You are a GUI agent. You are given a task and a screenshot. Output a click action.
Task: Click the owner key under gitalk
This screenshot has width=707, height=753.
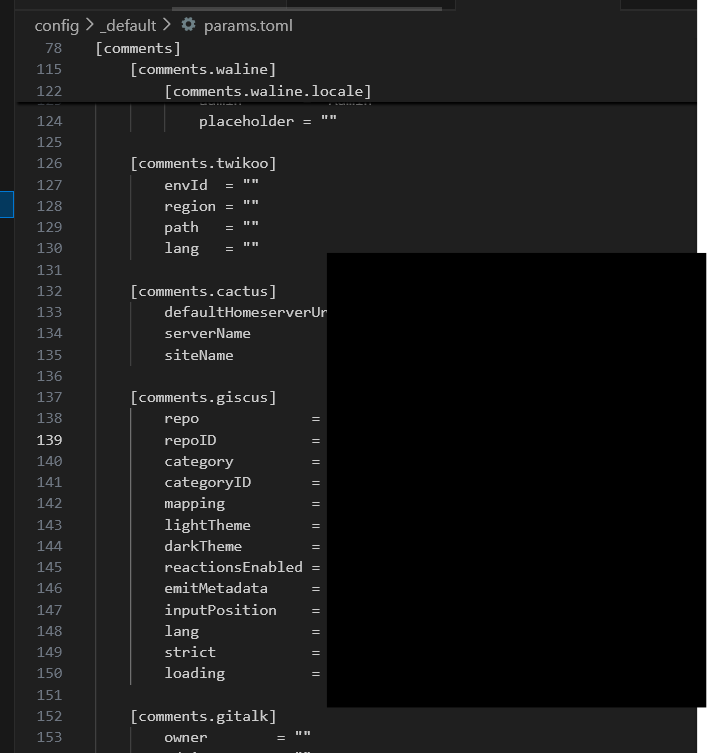click(186, 737)
